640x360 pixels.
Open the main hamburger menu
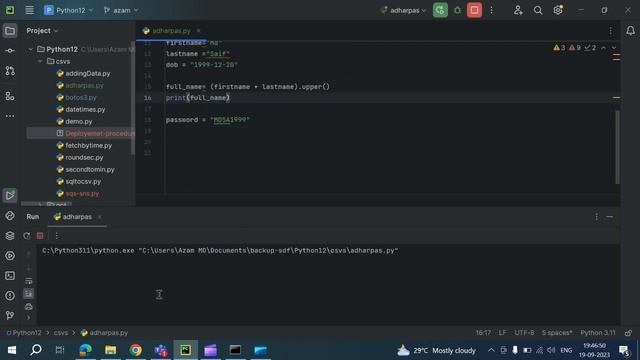[29, 10]
